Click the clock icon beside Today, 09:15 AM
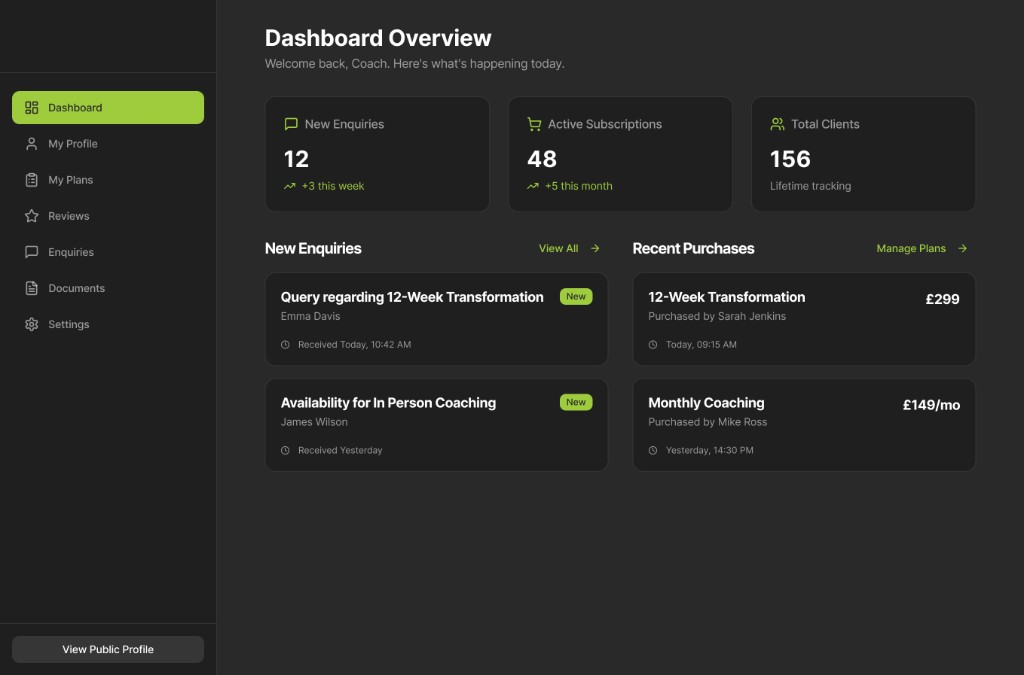The height and width of the screenshot is (675, 1024). pyautogui.click(x=653, y=345)
